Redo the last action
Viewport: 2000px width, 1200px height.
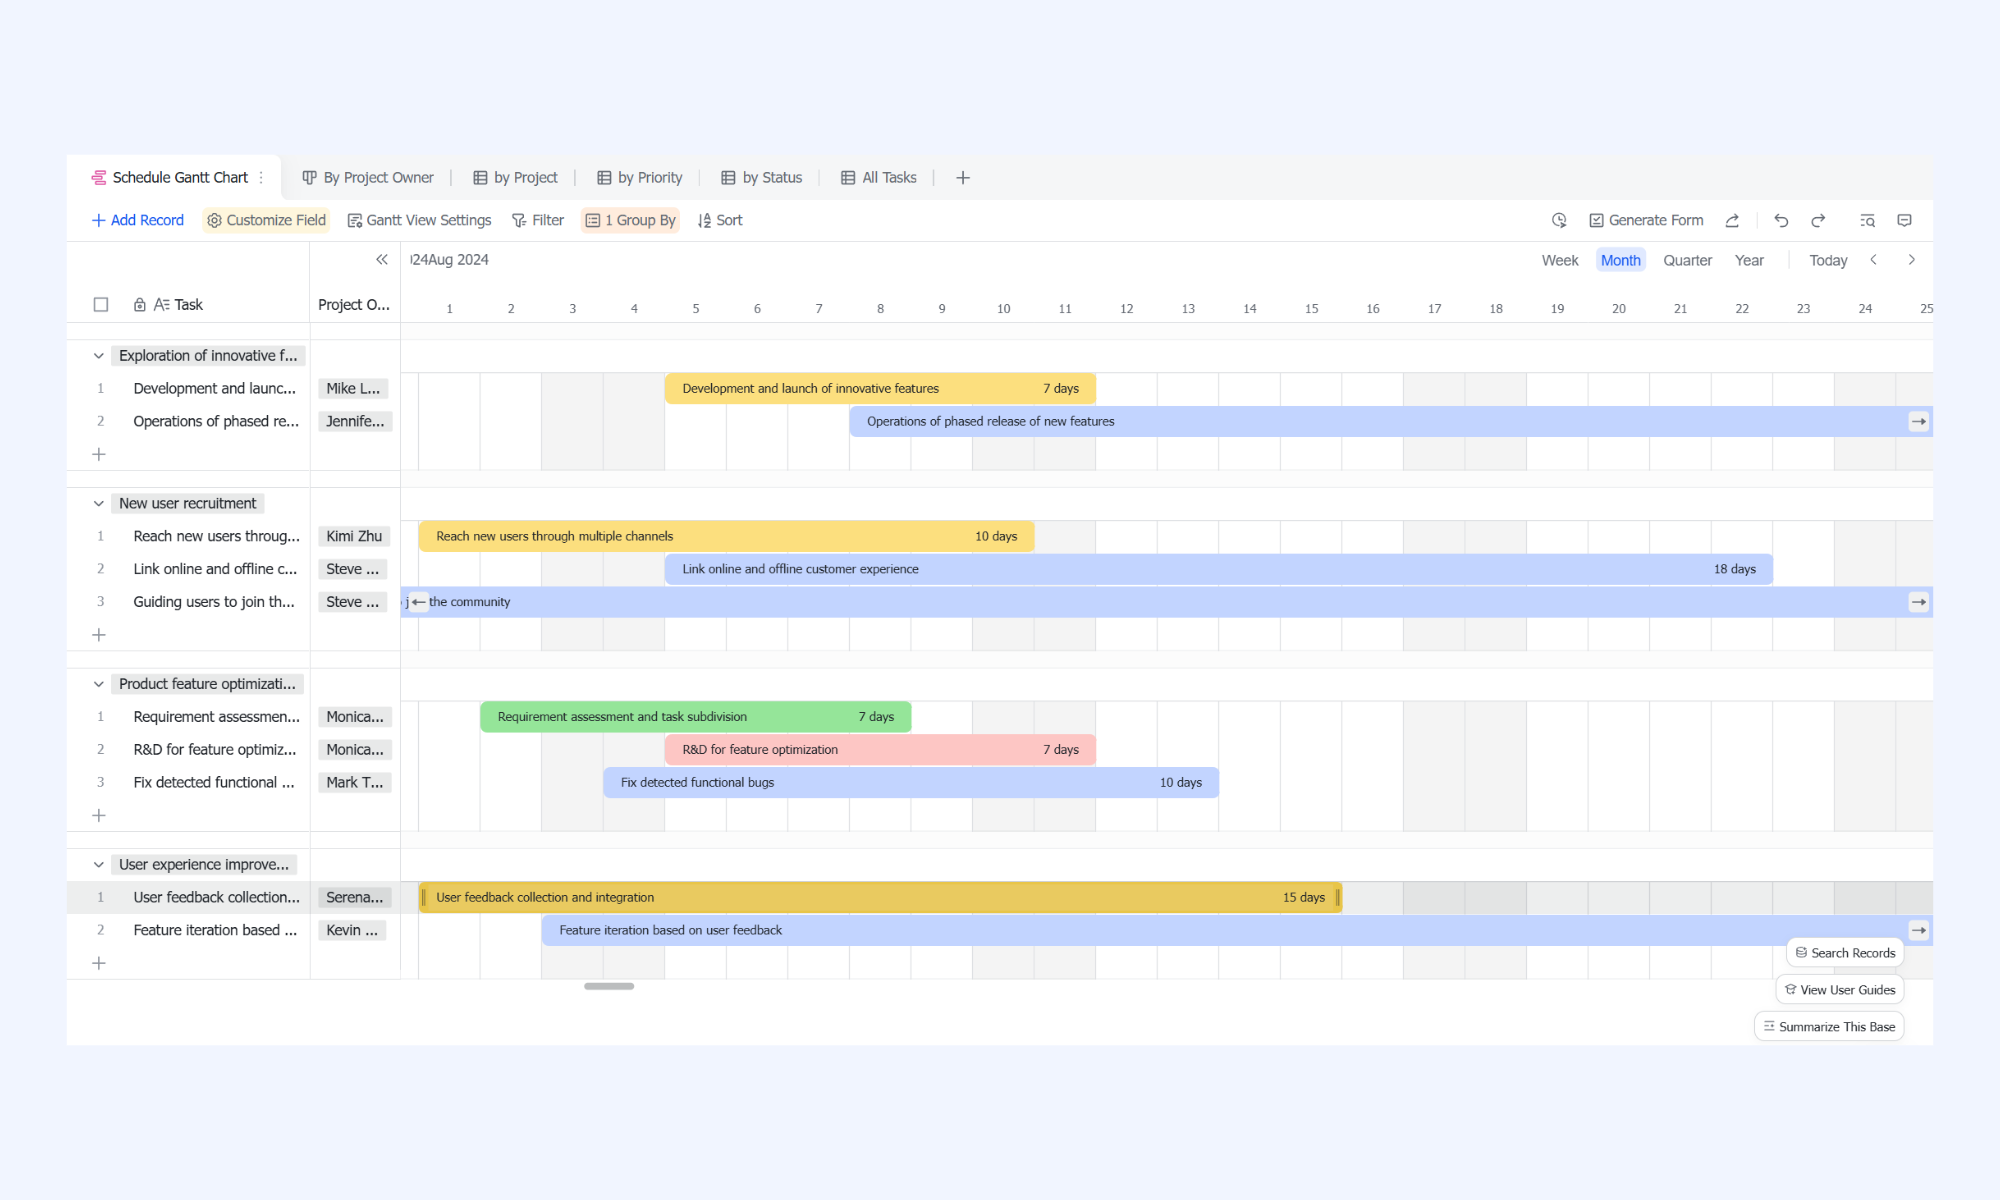pos(1818,220)
